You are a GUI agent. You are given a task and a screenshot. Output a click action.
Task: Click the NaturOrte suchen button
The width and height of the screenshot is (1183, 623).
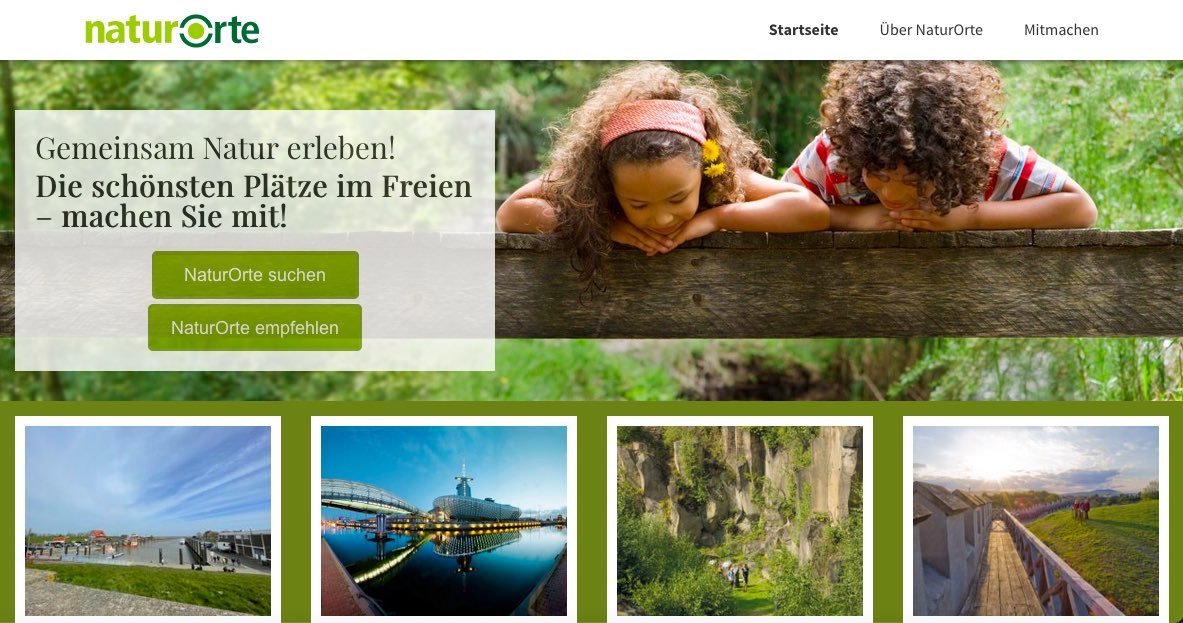255,275
